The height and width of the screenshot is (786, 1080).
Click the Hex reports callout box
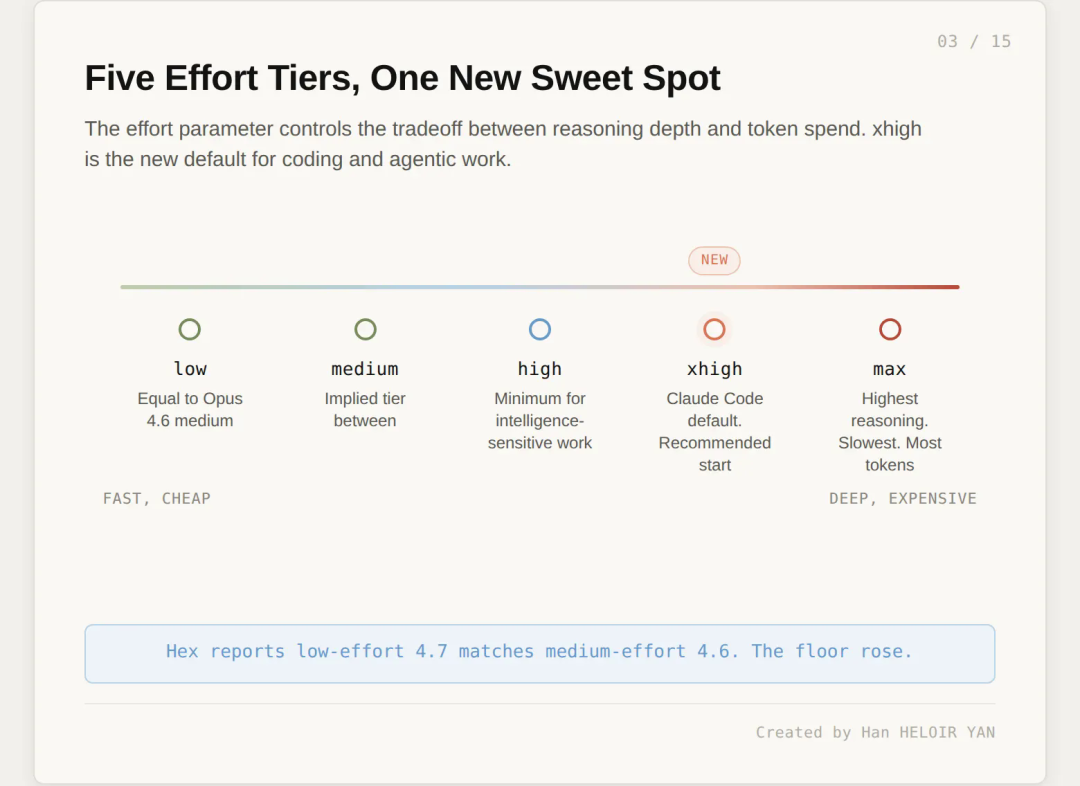coord(540,654)
